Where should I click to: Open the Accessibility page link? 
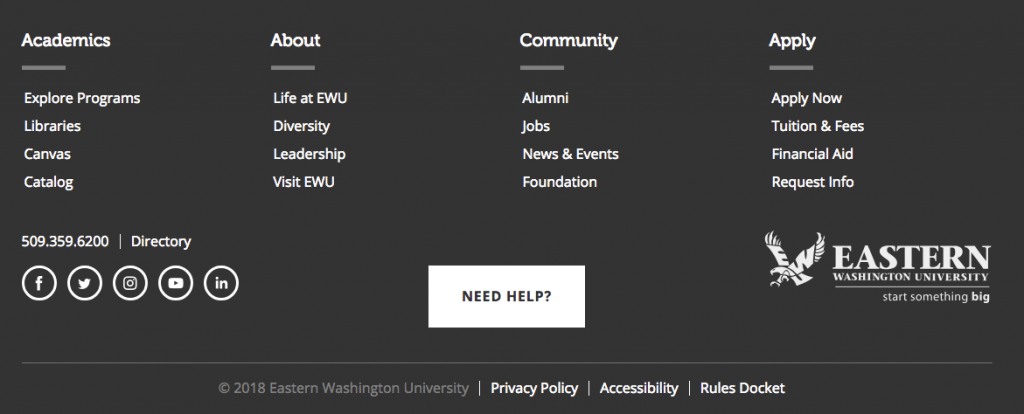click(x=639, y=388)
